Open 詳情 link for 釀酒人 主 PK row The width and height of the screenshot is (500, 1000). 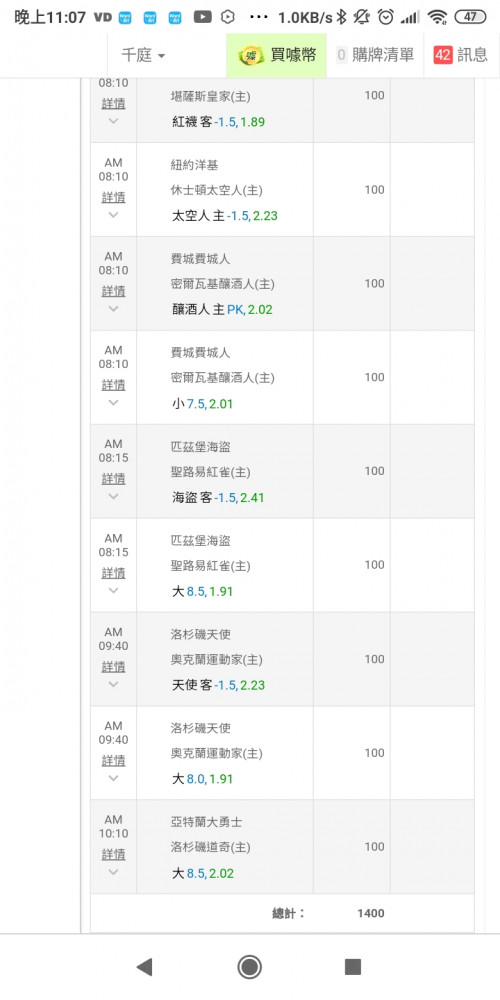click(114, 291)
